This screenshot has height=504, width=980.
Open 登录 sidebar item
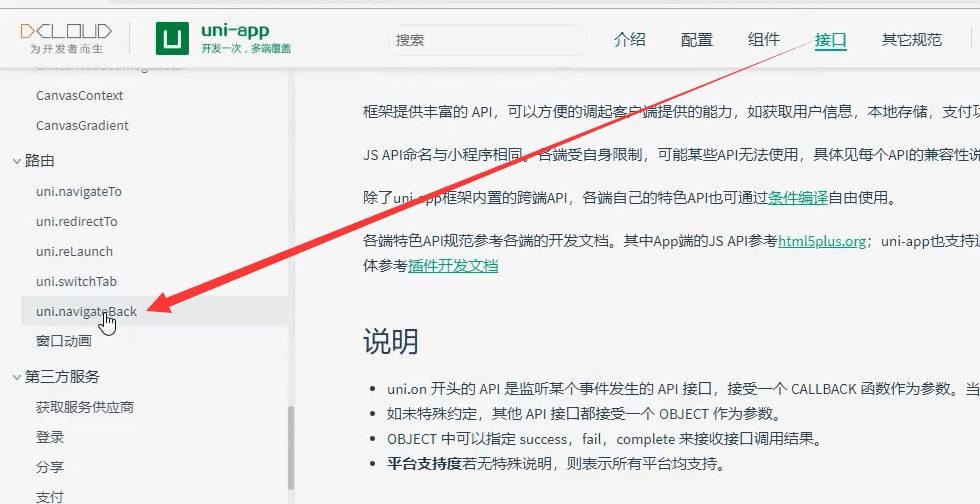[x=50, y=437]
